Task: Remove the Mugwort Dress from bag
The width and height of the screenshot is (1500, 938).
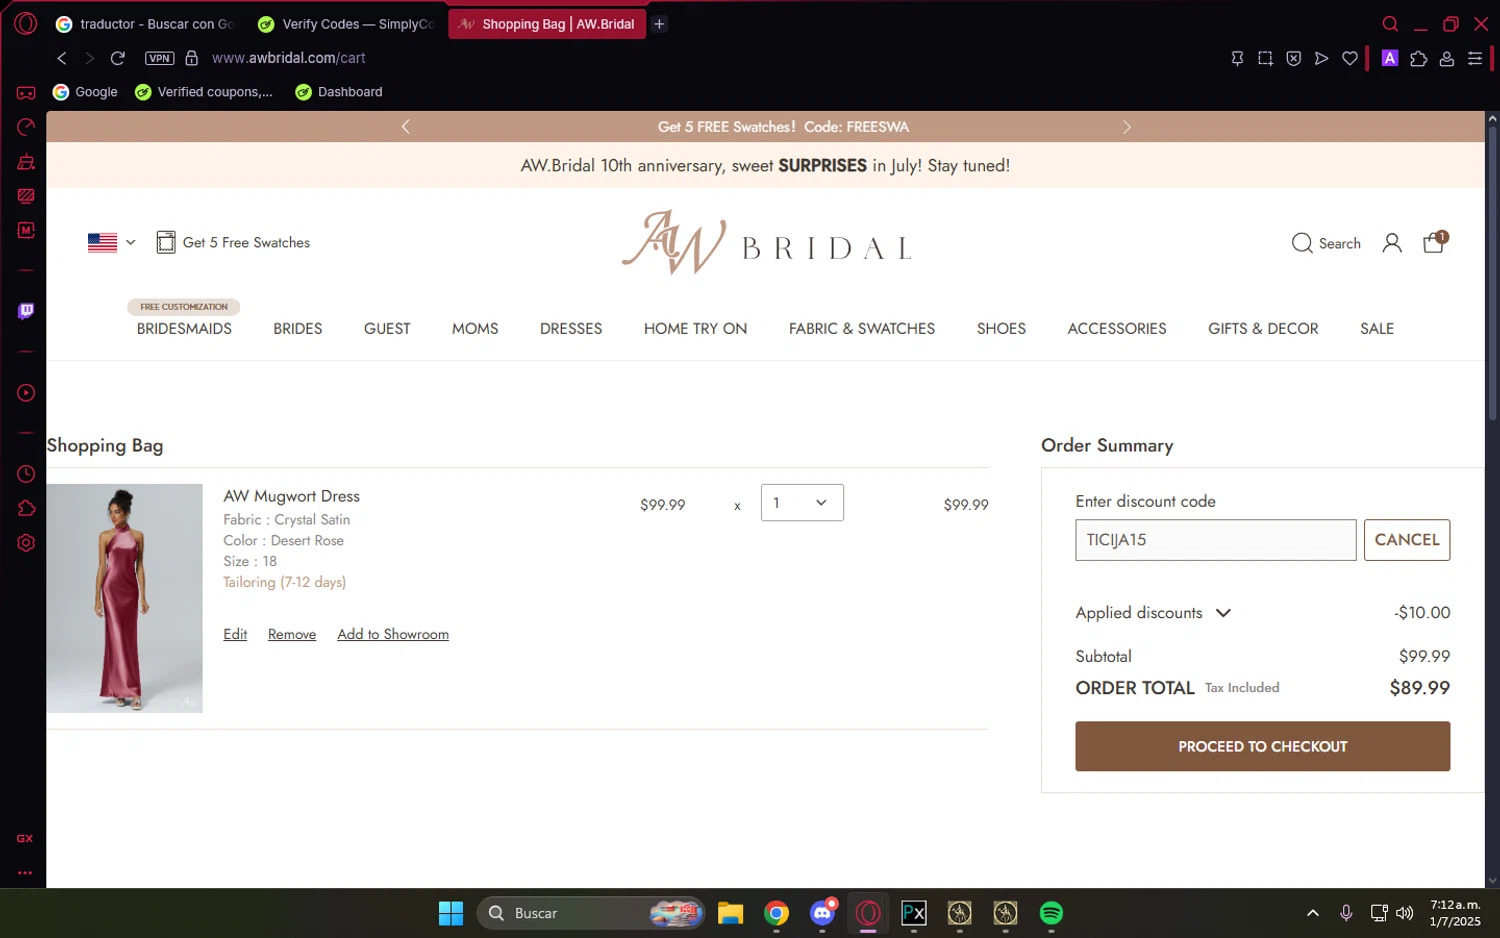Action: click(292, 634)
